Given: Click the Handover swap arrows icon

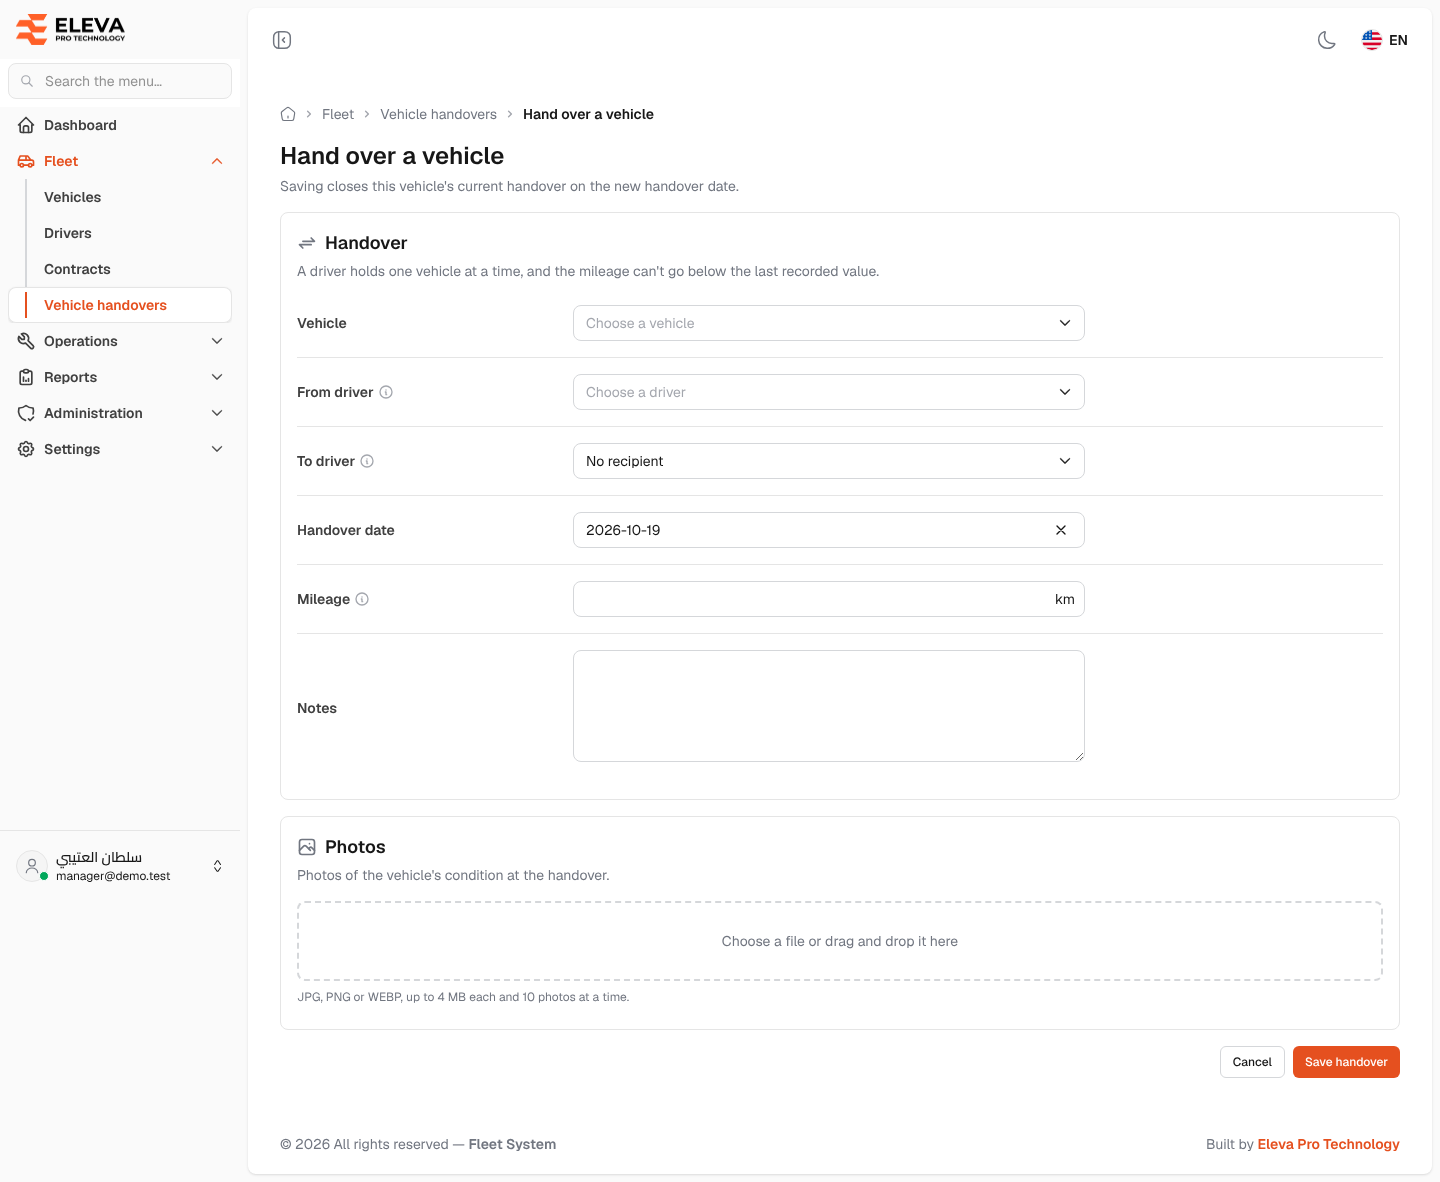Looking at the screenshot, I should (307, 243).
